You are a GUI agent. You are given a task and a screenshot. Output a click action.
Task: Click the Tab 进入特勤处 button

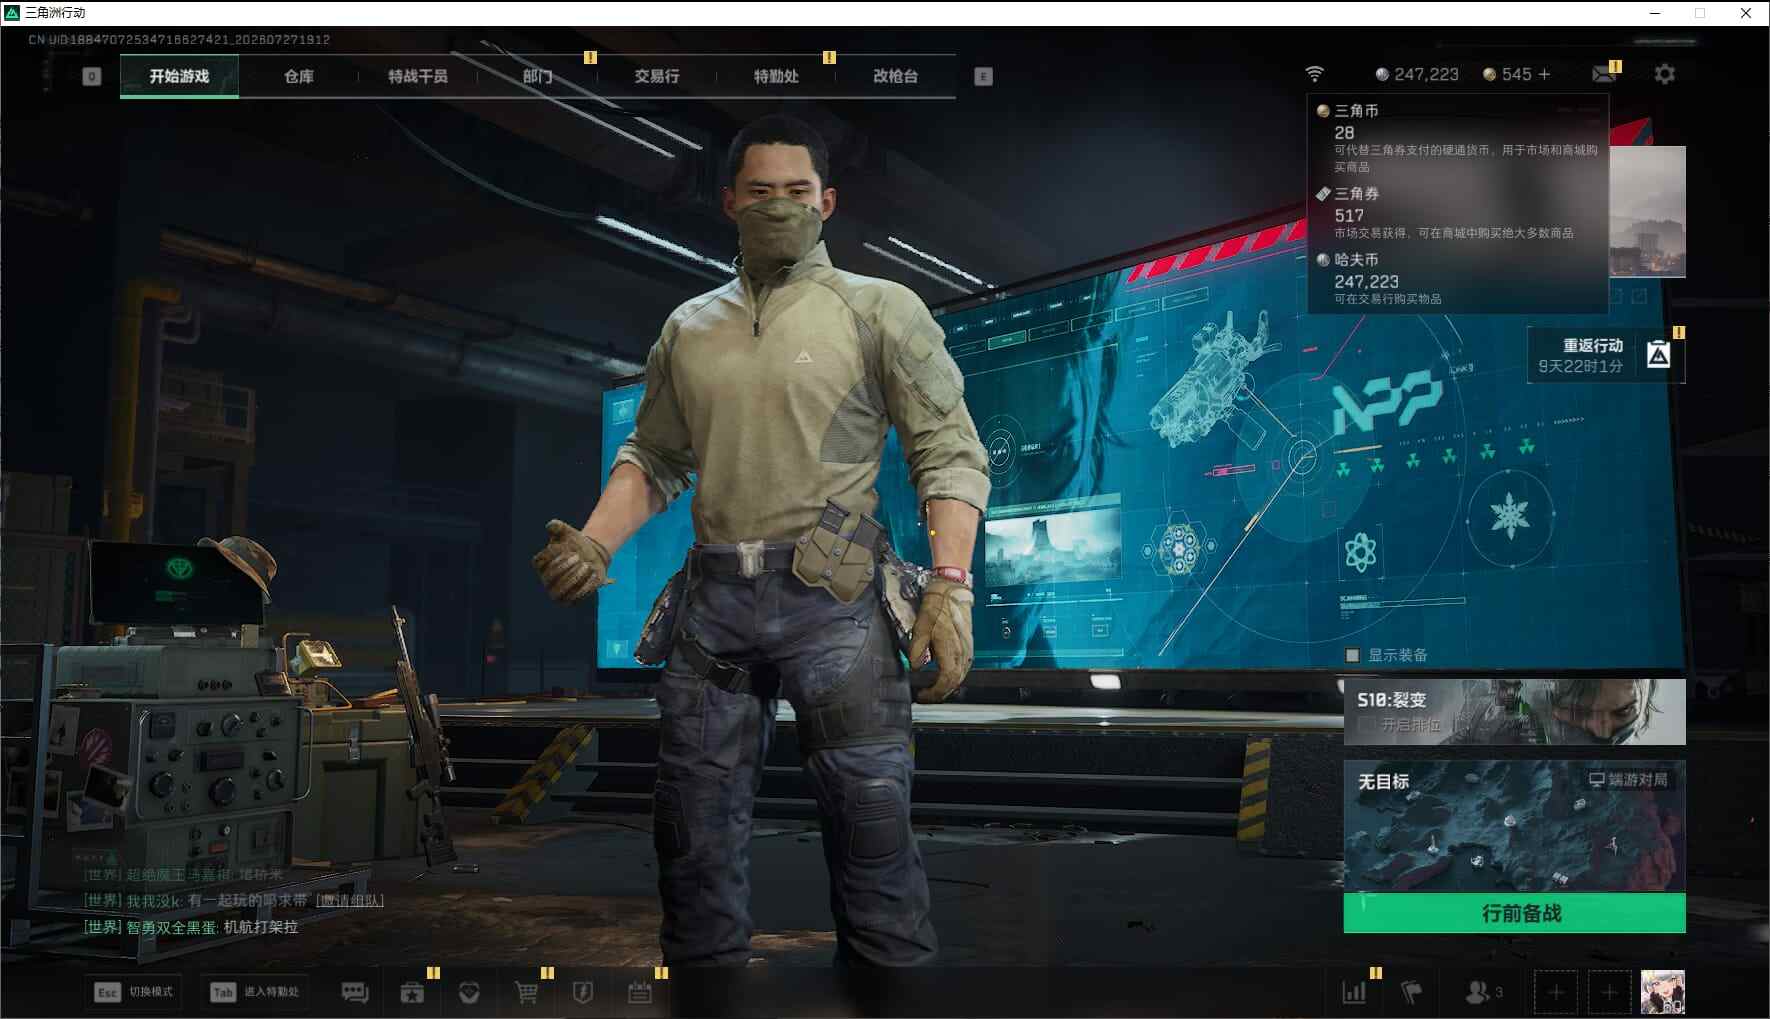point(256,992)
